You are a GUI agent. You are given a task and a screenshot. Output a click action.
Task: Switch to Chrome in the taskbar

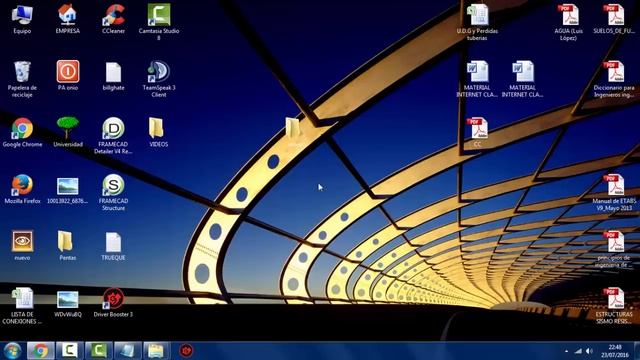pyautogui.click(x=40, y=351)
